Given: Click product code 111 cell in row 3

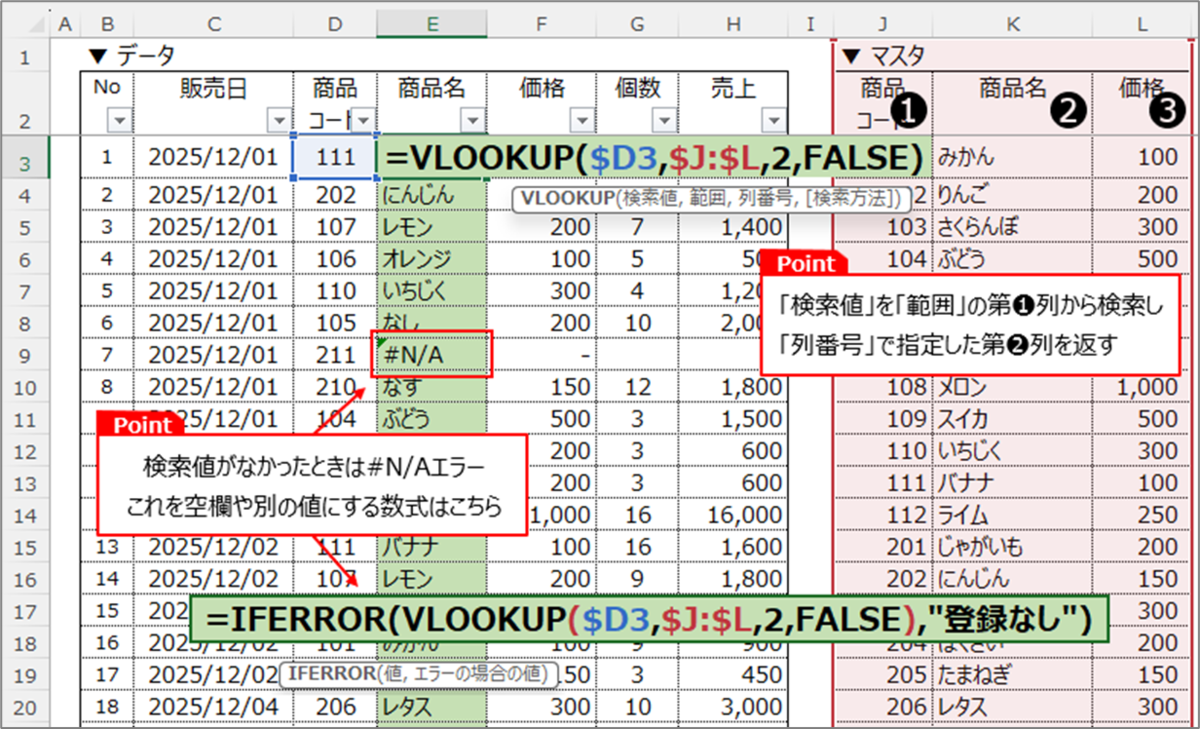Looking at the screenshot, I should pyautogui.click(x=336, y=157).
